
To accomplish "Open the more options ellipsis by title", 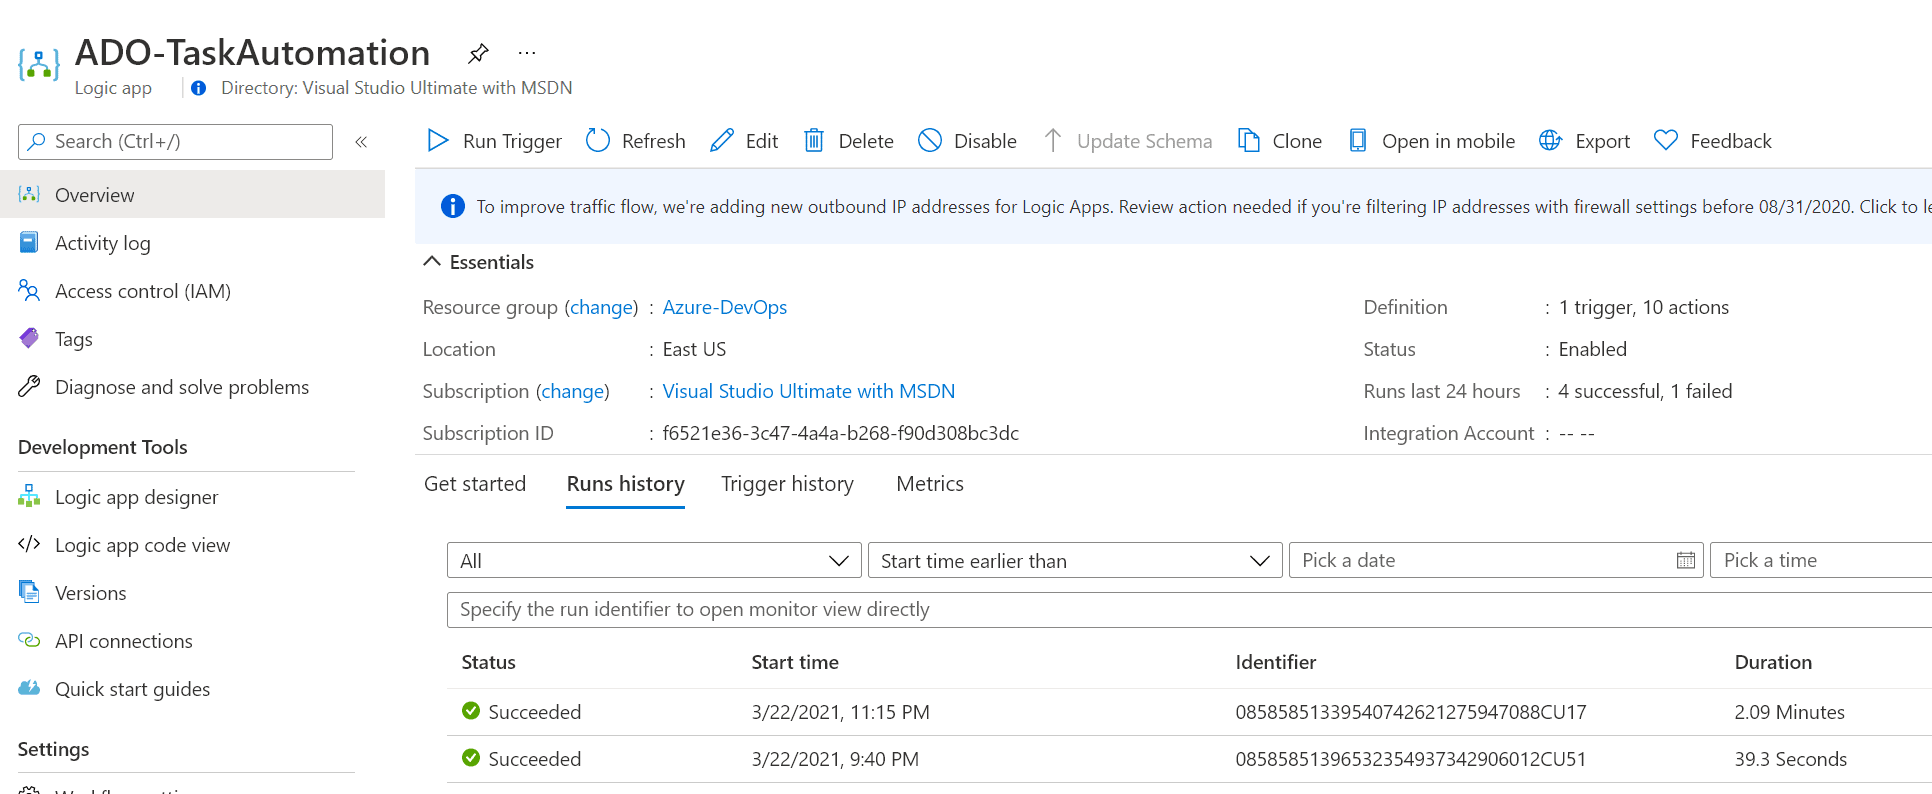I will [527, 53].
